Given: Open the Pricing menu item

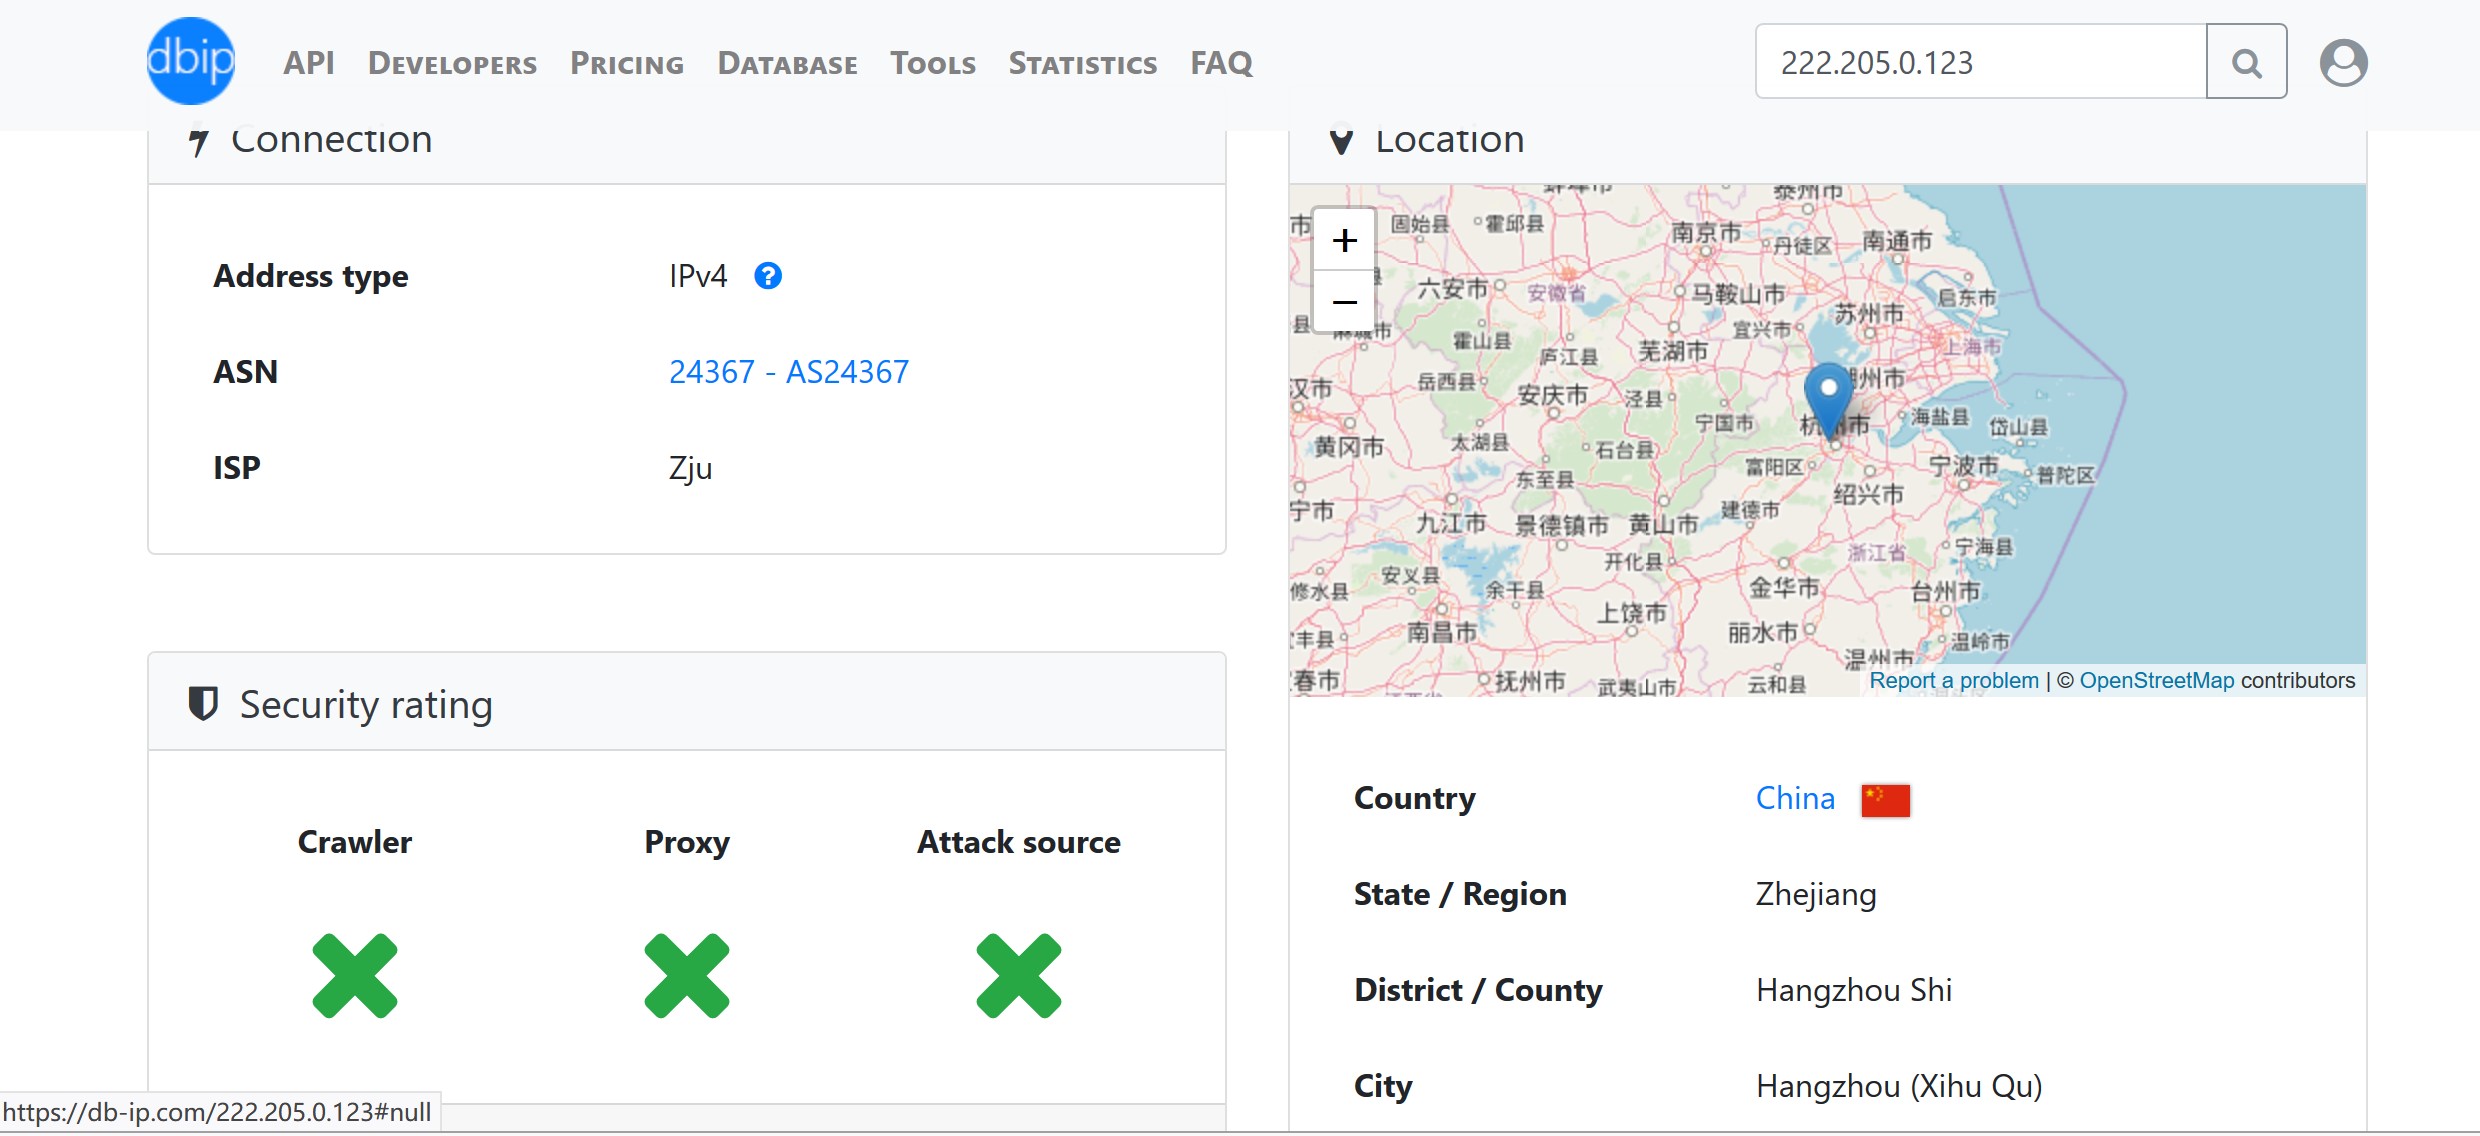Looking at the screenshot, I should [x=627, y=64].
